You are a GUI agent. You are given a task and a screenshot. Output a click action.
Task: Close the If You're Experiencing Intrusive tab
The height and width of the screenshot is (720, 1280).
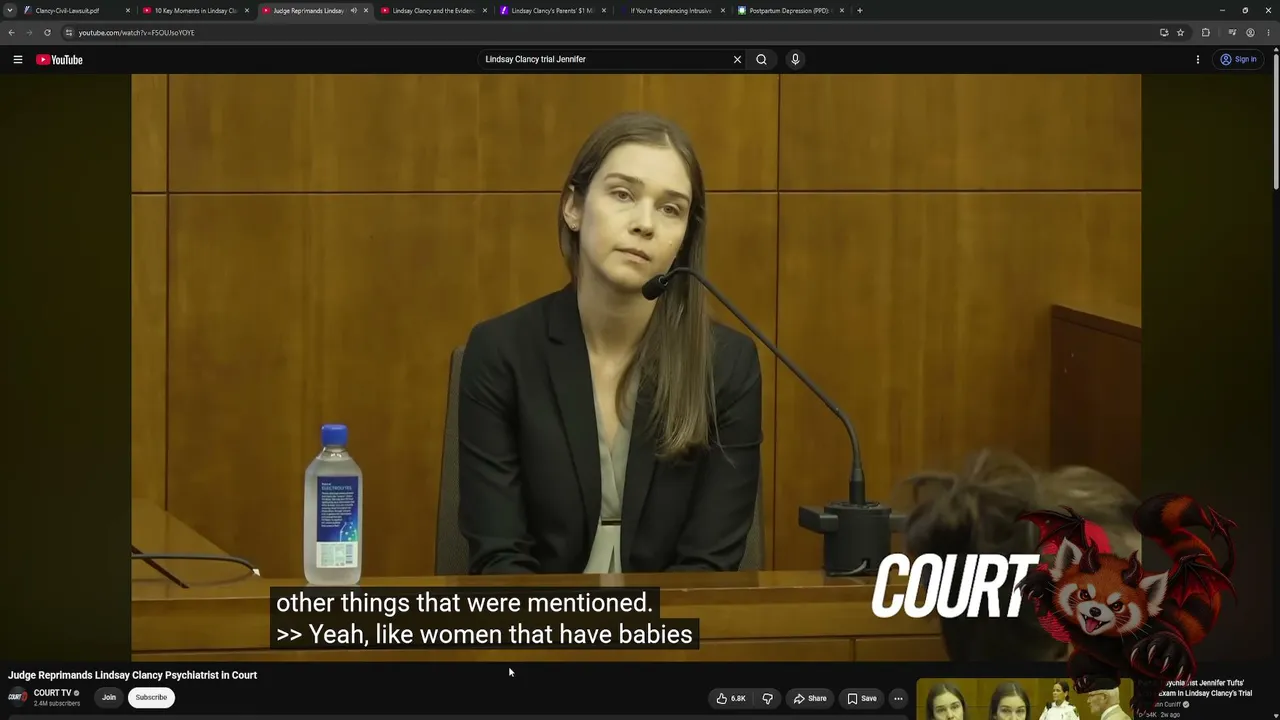pos(723,10)
